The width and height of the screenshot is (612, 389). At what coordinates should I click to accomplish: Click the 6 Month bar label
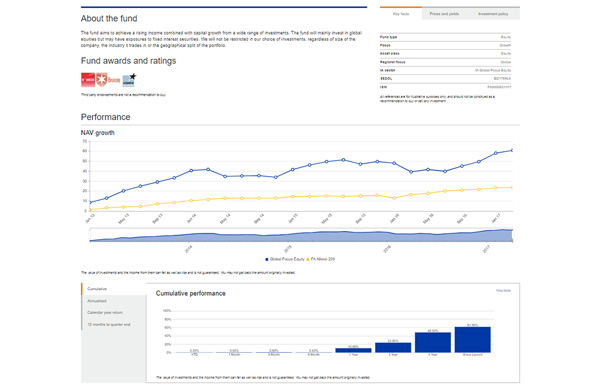pos(313,355)
